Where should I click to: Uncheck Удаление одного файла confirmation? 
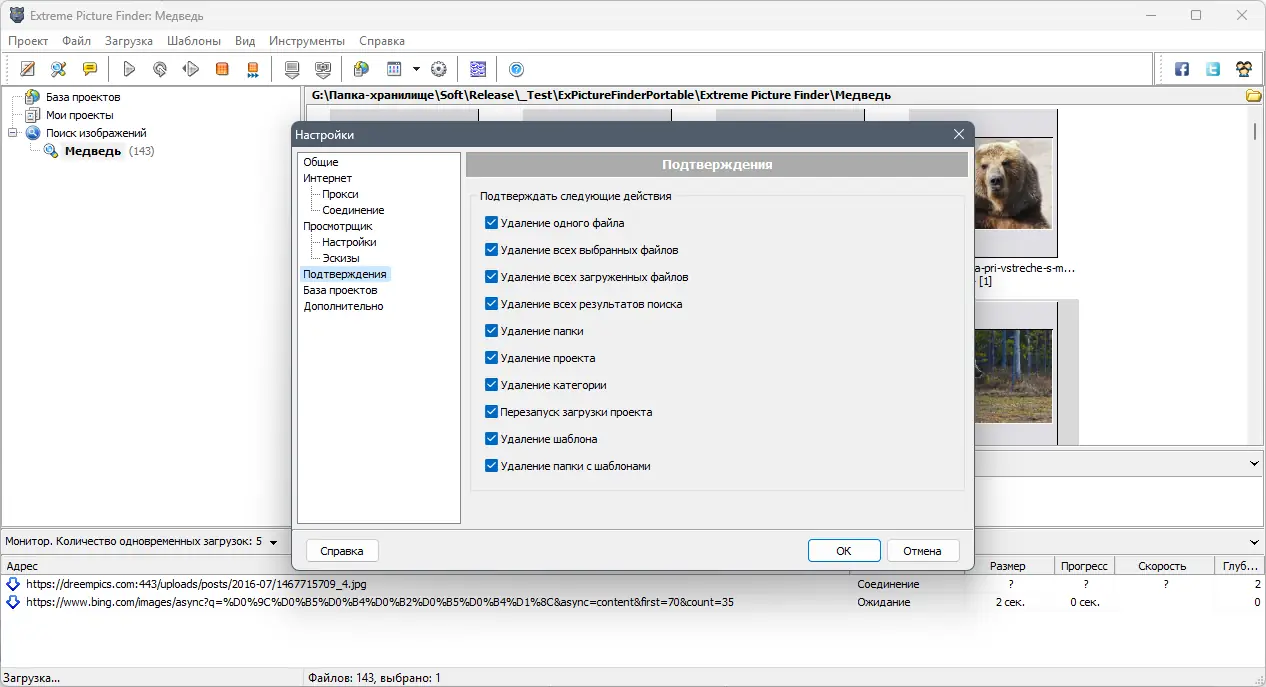(x=491, y=222)
